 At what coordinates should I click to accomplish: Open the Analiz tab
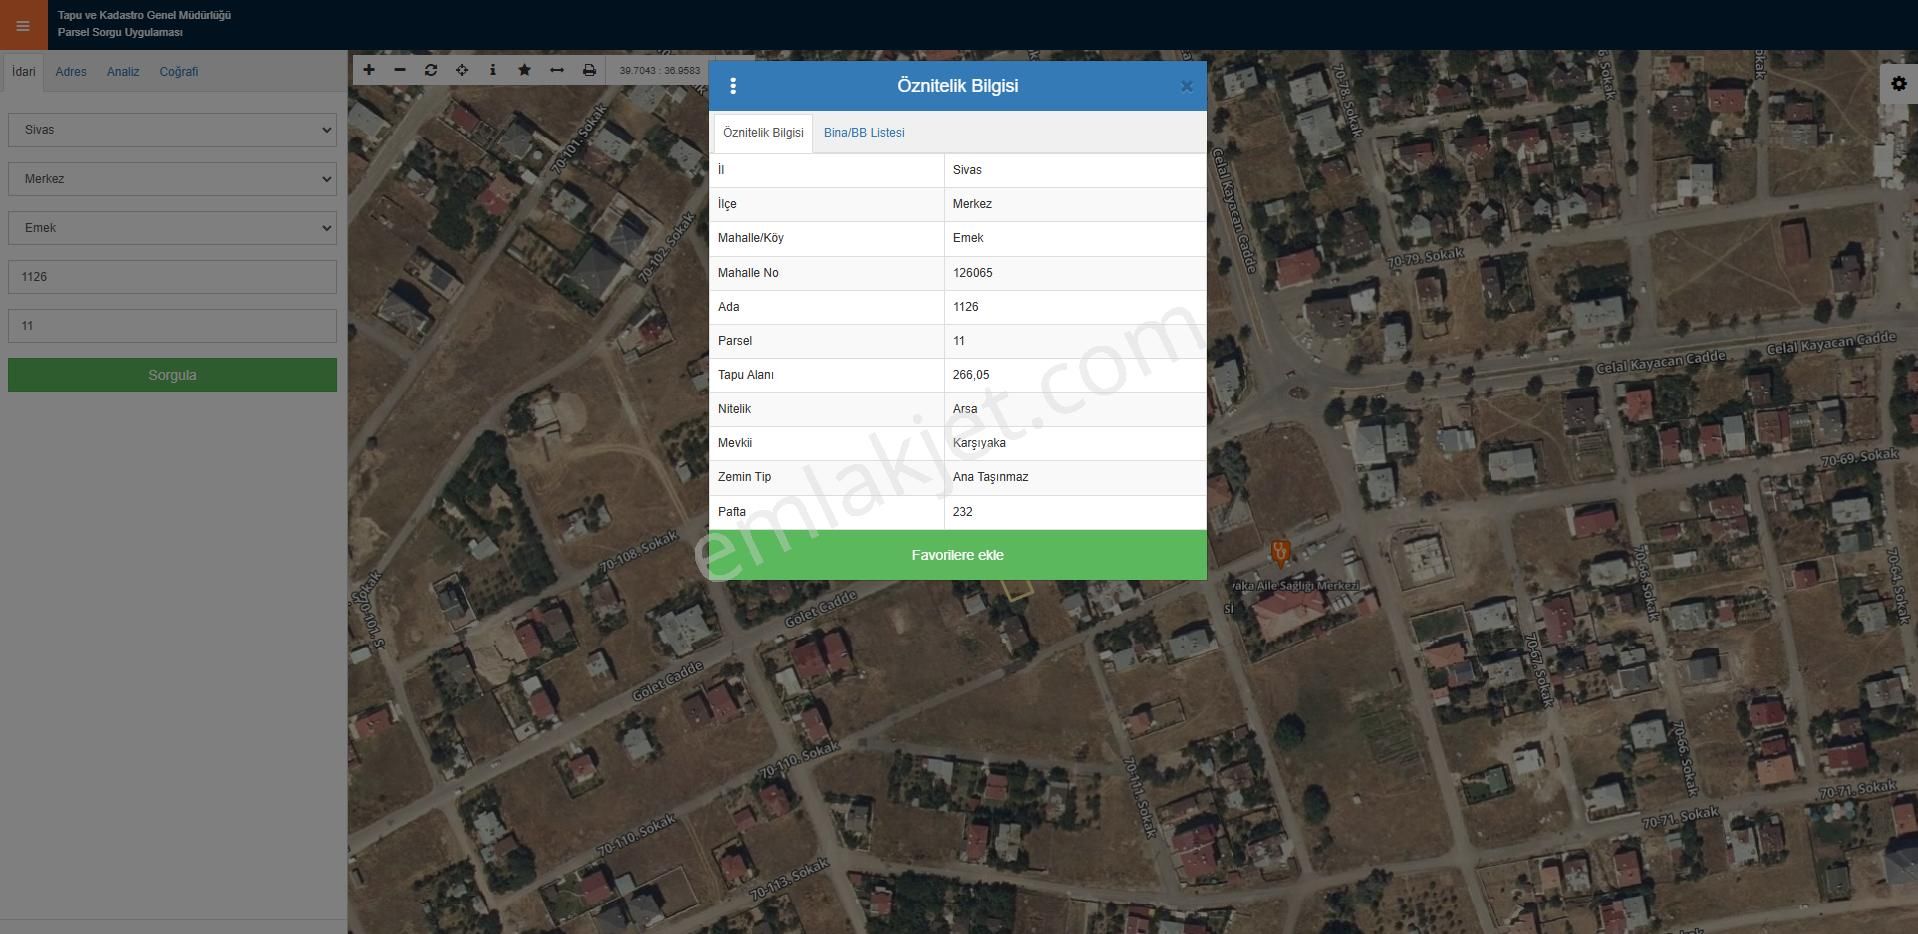tap(123, 72)
